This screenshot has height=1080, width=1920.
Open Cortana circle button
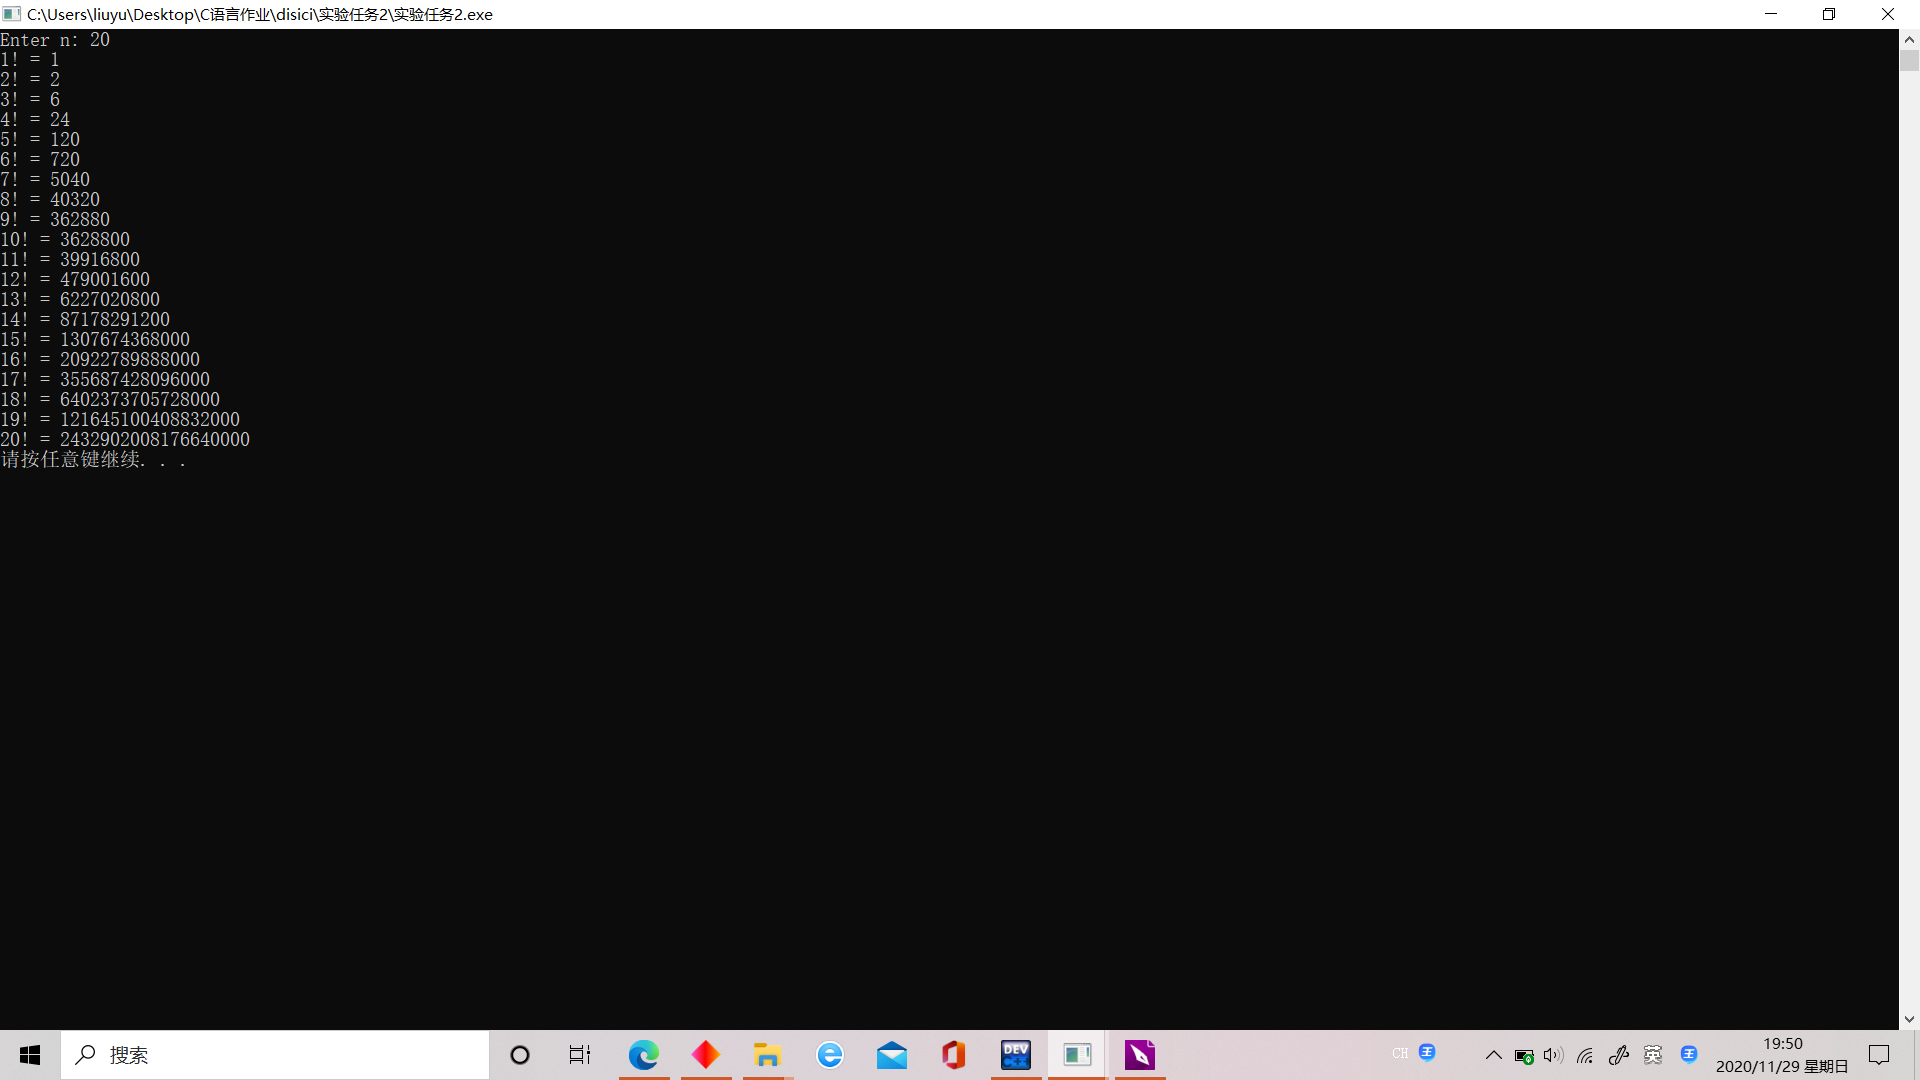[x=520, y=1055]
